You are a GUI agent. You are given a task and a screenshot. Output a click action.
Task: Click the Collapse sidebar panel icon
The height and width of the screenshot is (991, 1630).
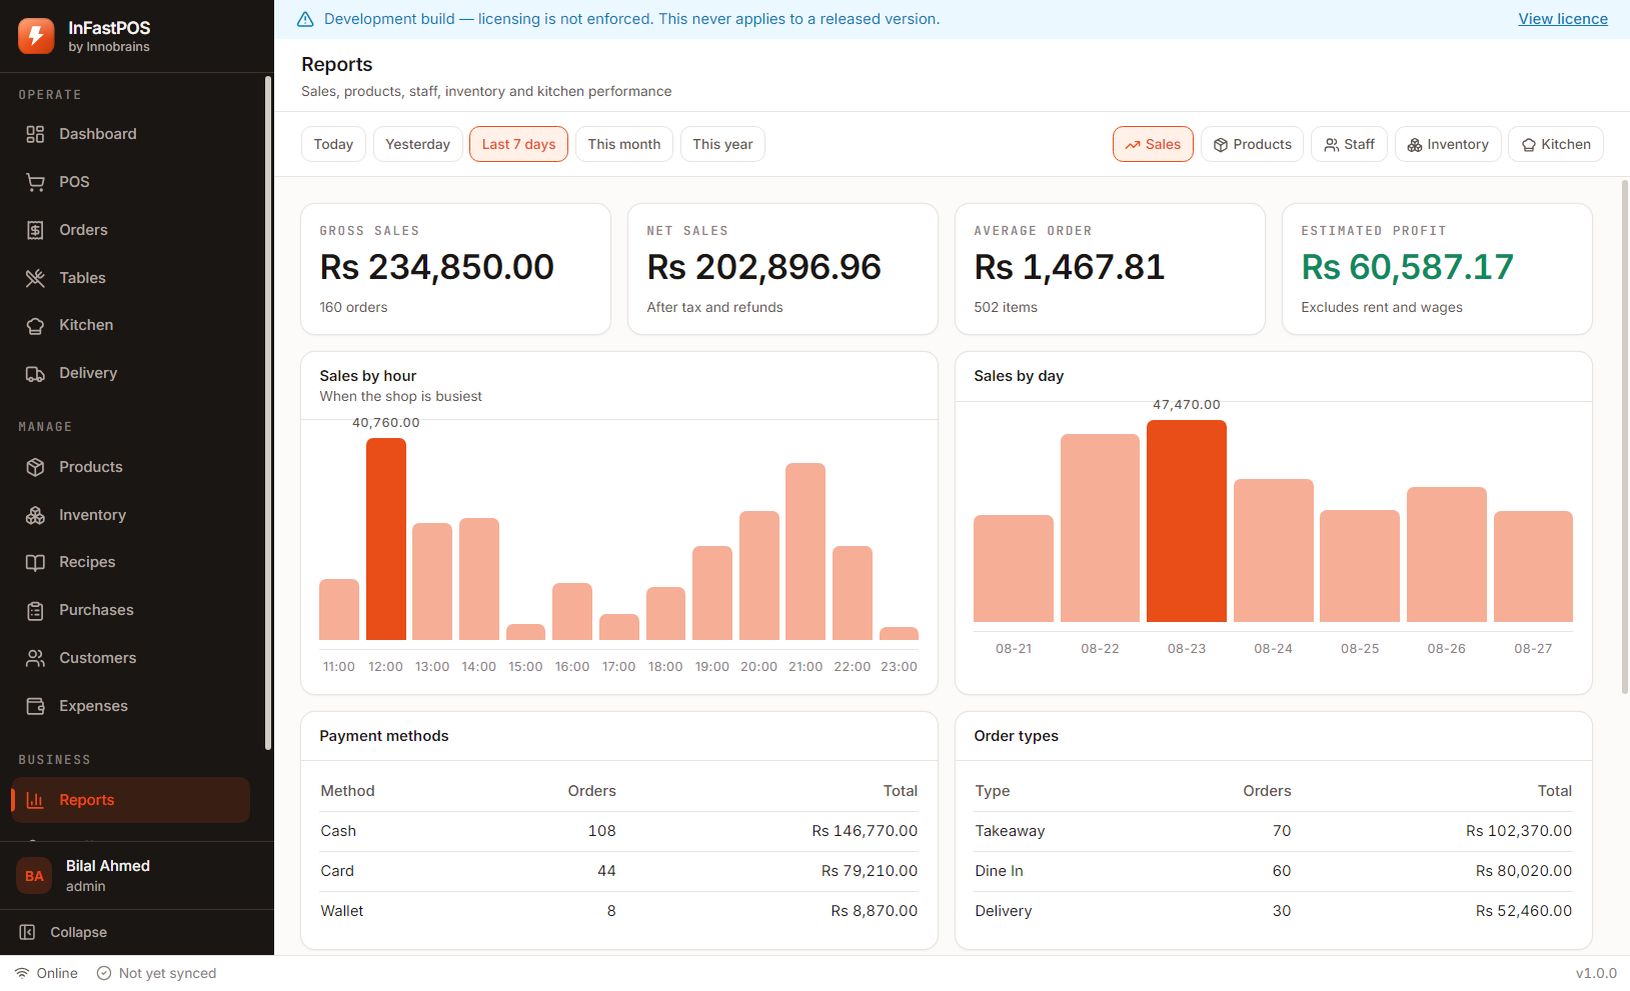pyautogui.click(x=28, y=932)
